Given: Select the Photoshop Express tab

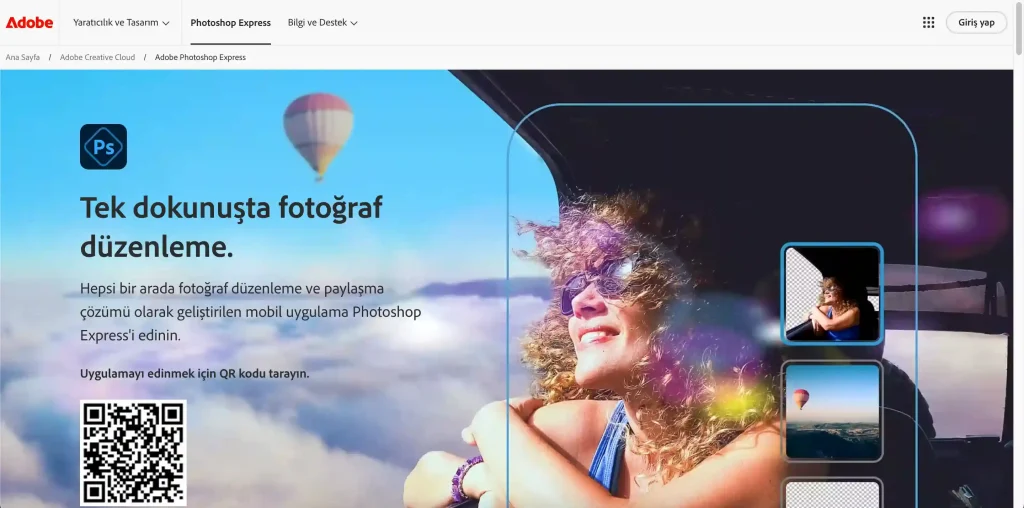Looking at the screenshot, I should tap(231, 23).
